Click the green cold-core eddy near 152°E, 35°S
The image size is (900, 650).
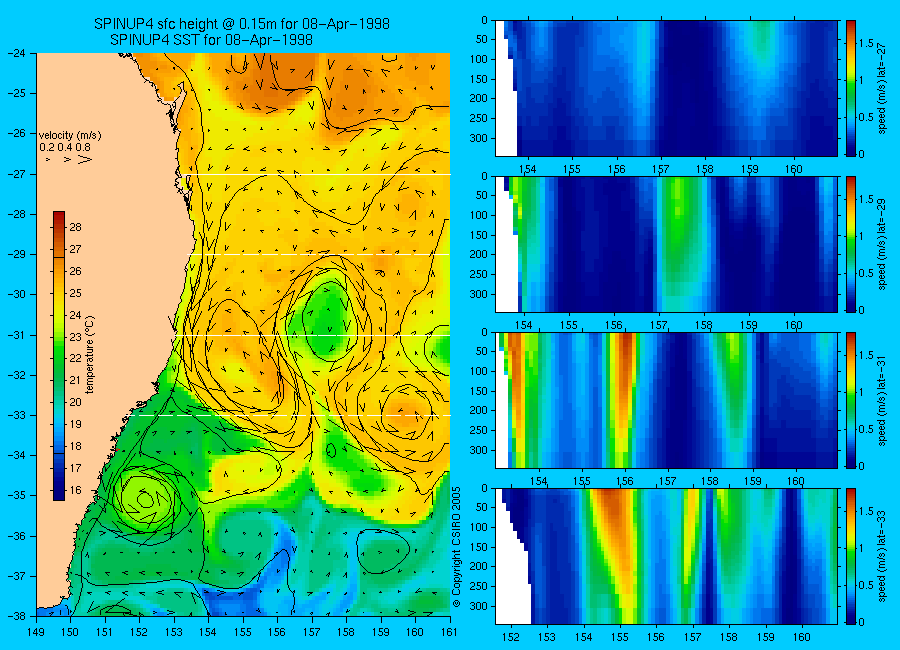click(x=145, y=498)
